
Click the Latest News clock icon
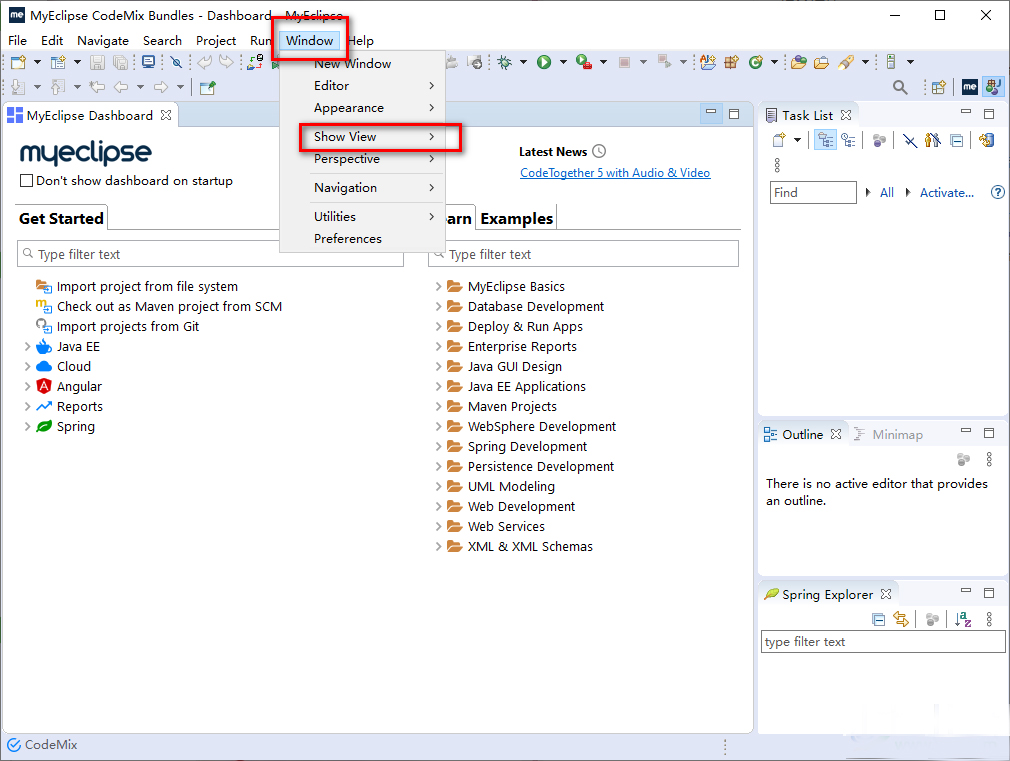click(599, 151)
